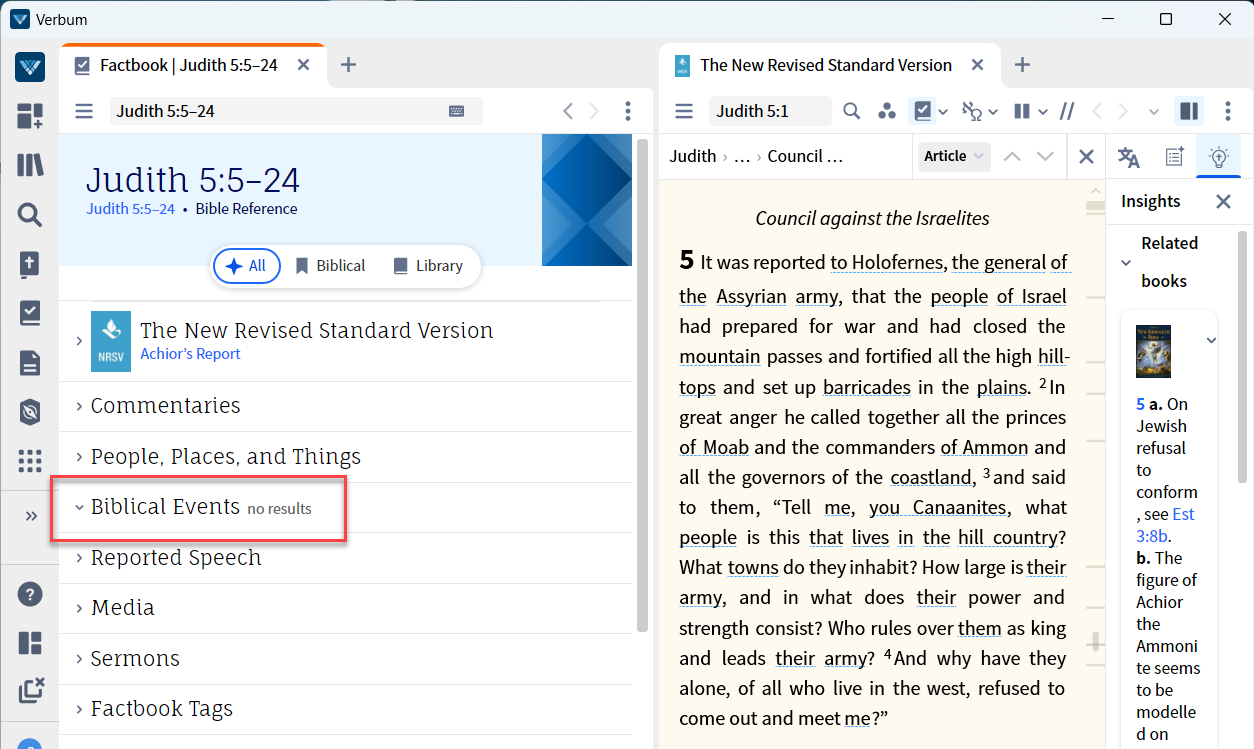
Task: Open the add note icon in side panel
Action: [1174, 157]
